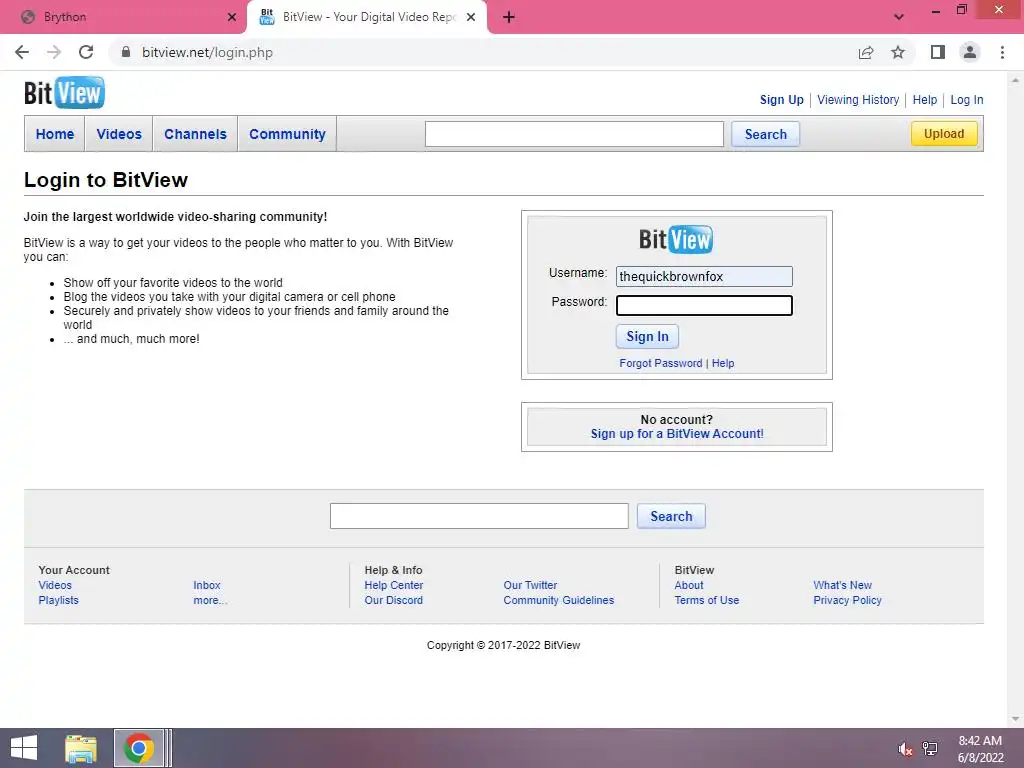This screenshot has height=768, width=1024.
Task: Open the Forgot Password link
Action: (661, 363)
